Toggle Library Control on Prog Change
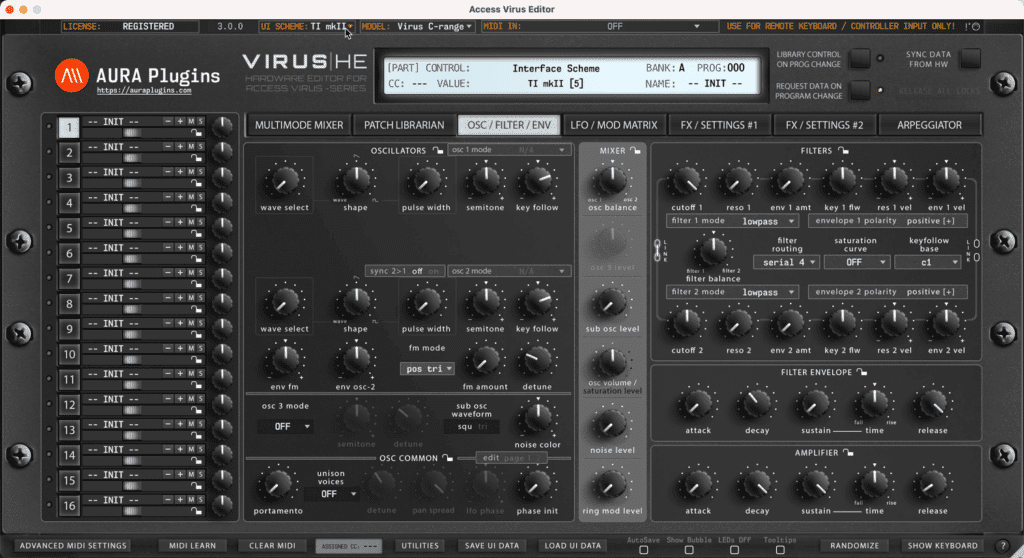 [x=859, y=59]
